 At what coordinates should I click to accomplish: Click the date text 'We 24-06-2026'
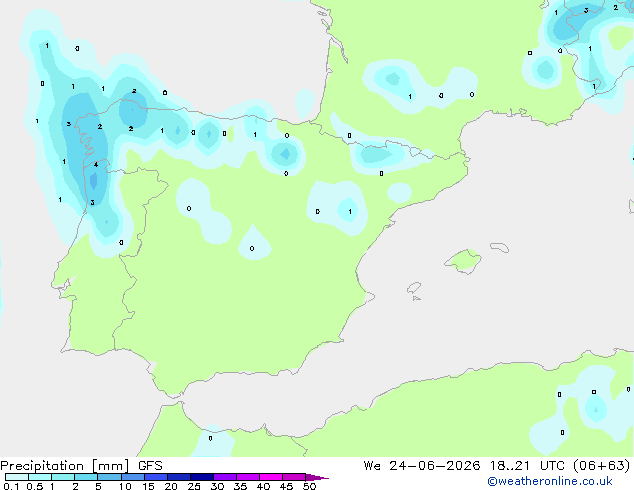coord(422,466)
